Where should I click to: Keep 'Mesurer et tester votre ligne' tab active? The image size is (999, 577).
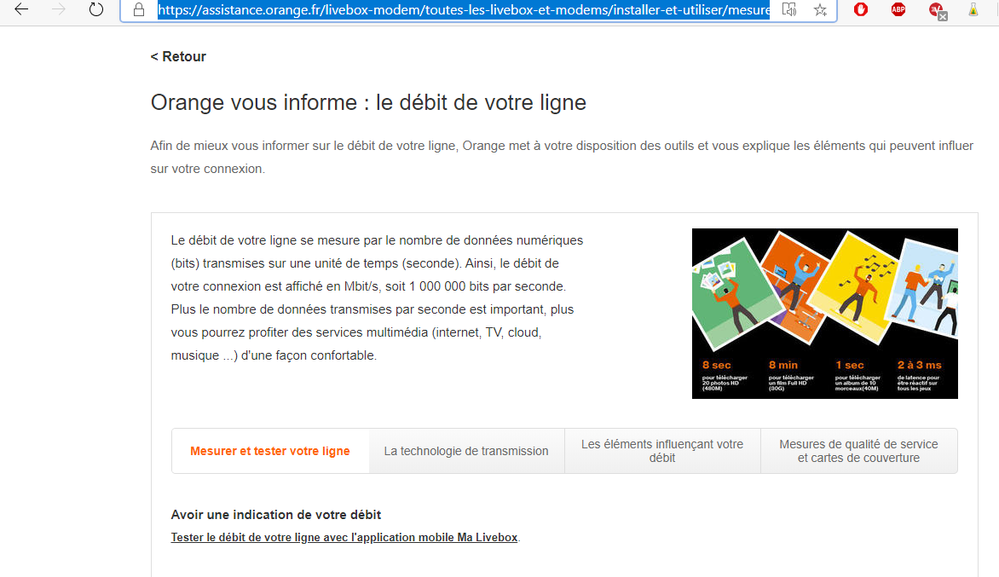tap(270, 451)
